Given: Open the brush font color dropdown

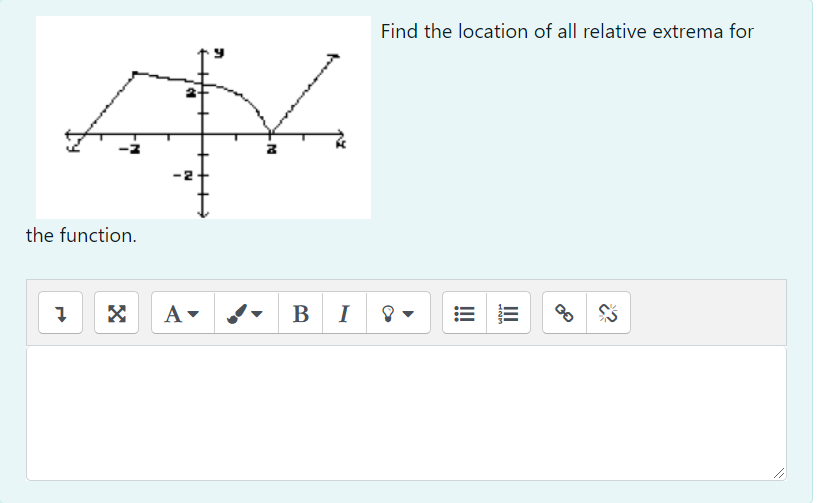Looking at the screenshot, I should pos(246,313).
